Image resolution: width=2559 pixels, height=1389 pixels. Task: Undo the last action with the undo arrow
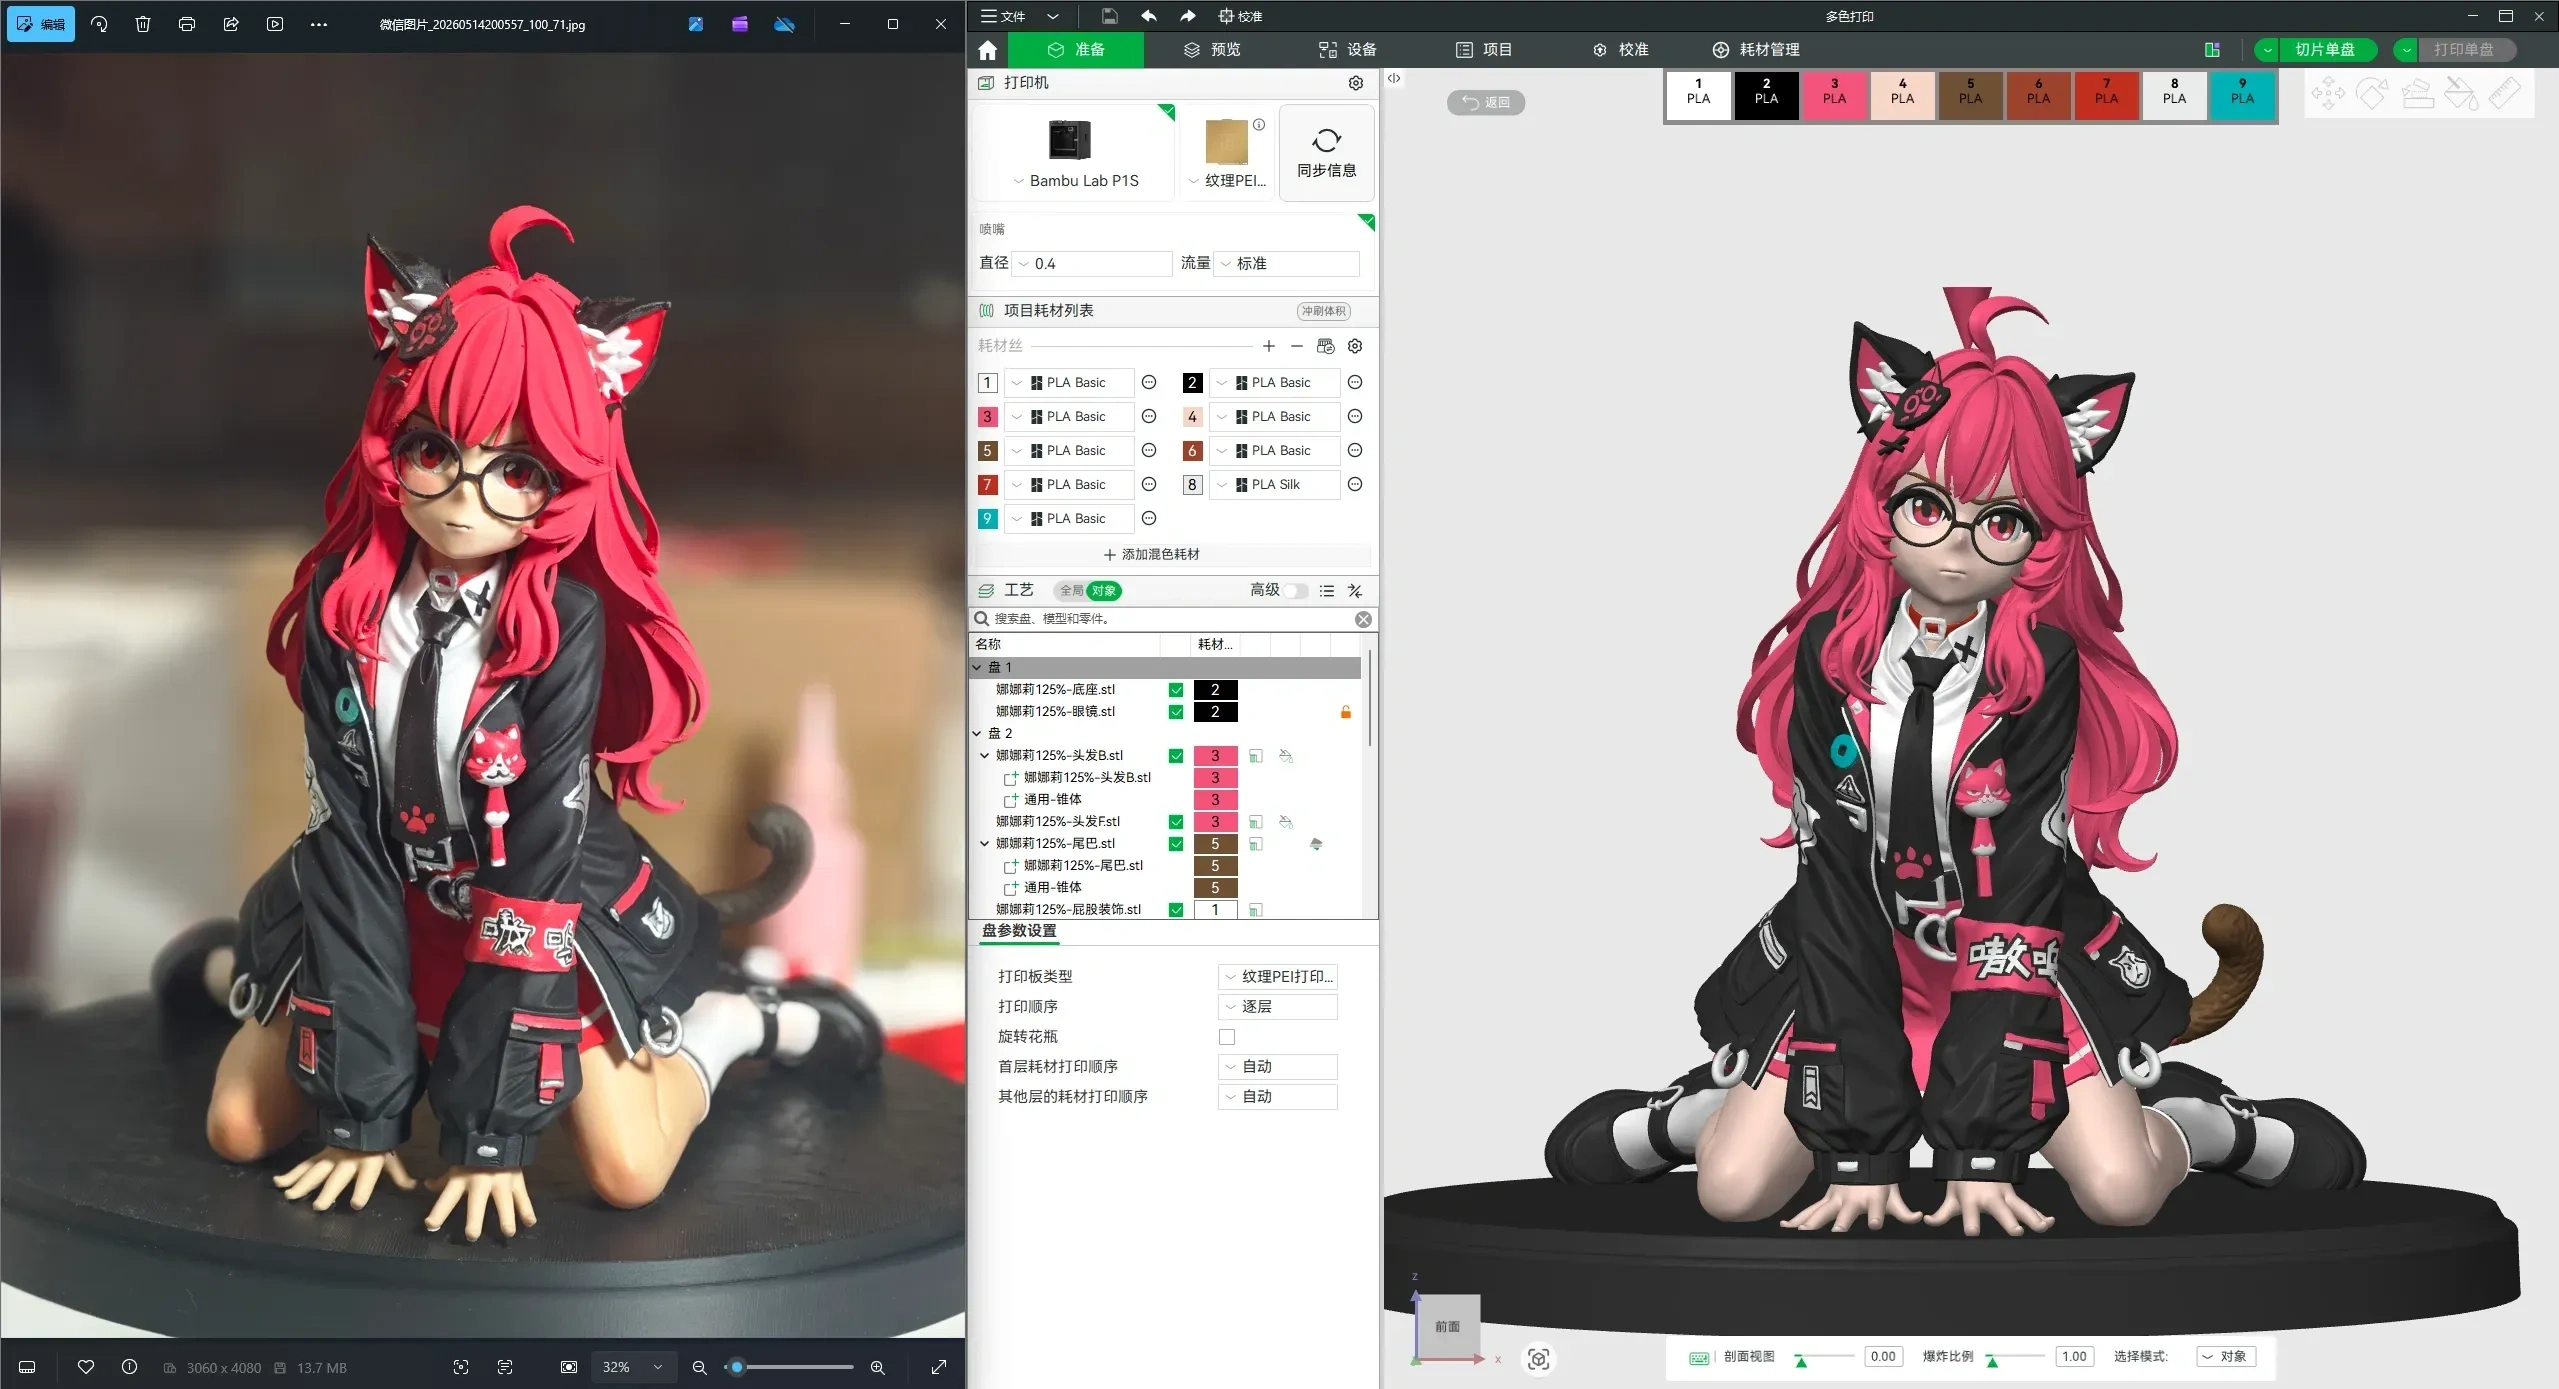pyautogui.click(x=1149, y=16)
